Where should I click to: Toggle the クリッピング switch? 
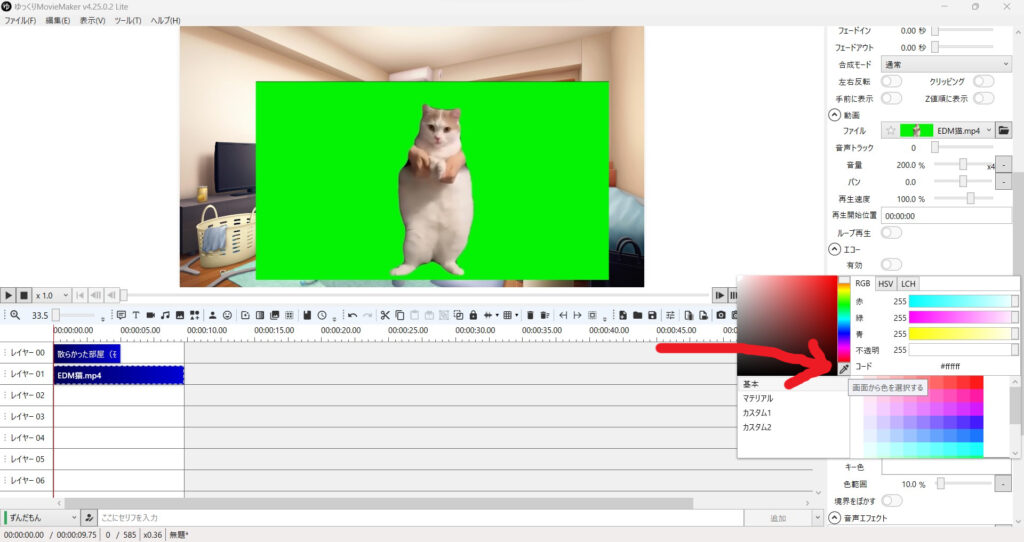[x=984, y=81]
